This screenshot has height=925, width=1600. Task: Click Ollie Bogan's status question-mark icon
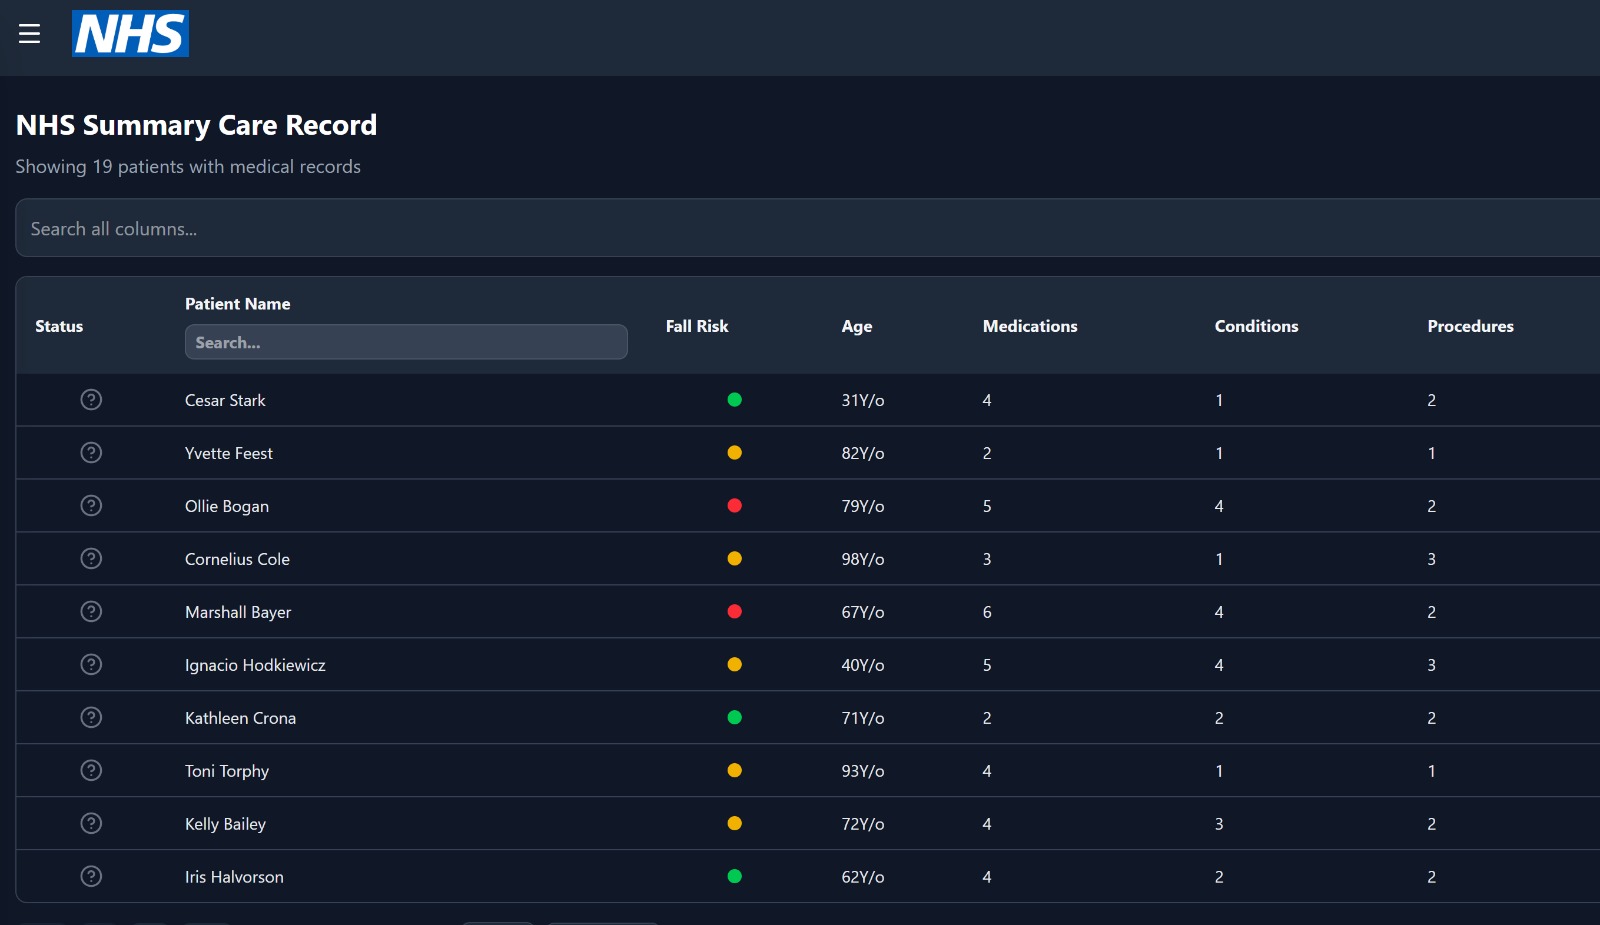pyautogui.click(x=91, y=506)
